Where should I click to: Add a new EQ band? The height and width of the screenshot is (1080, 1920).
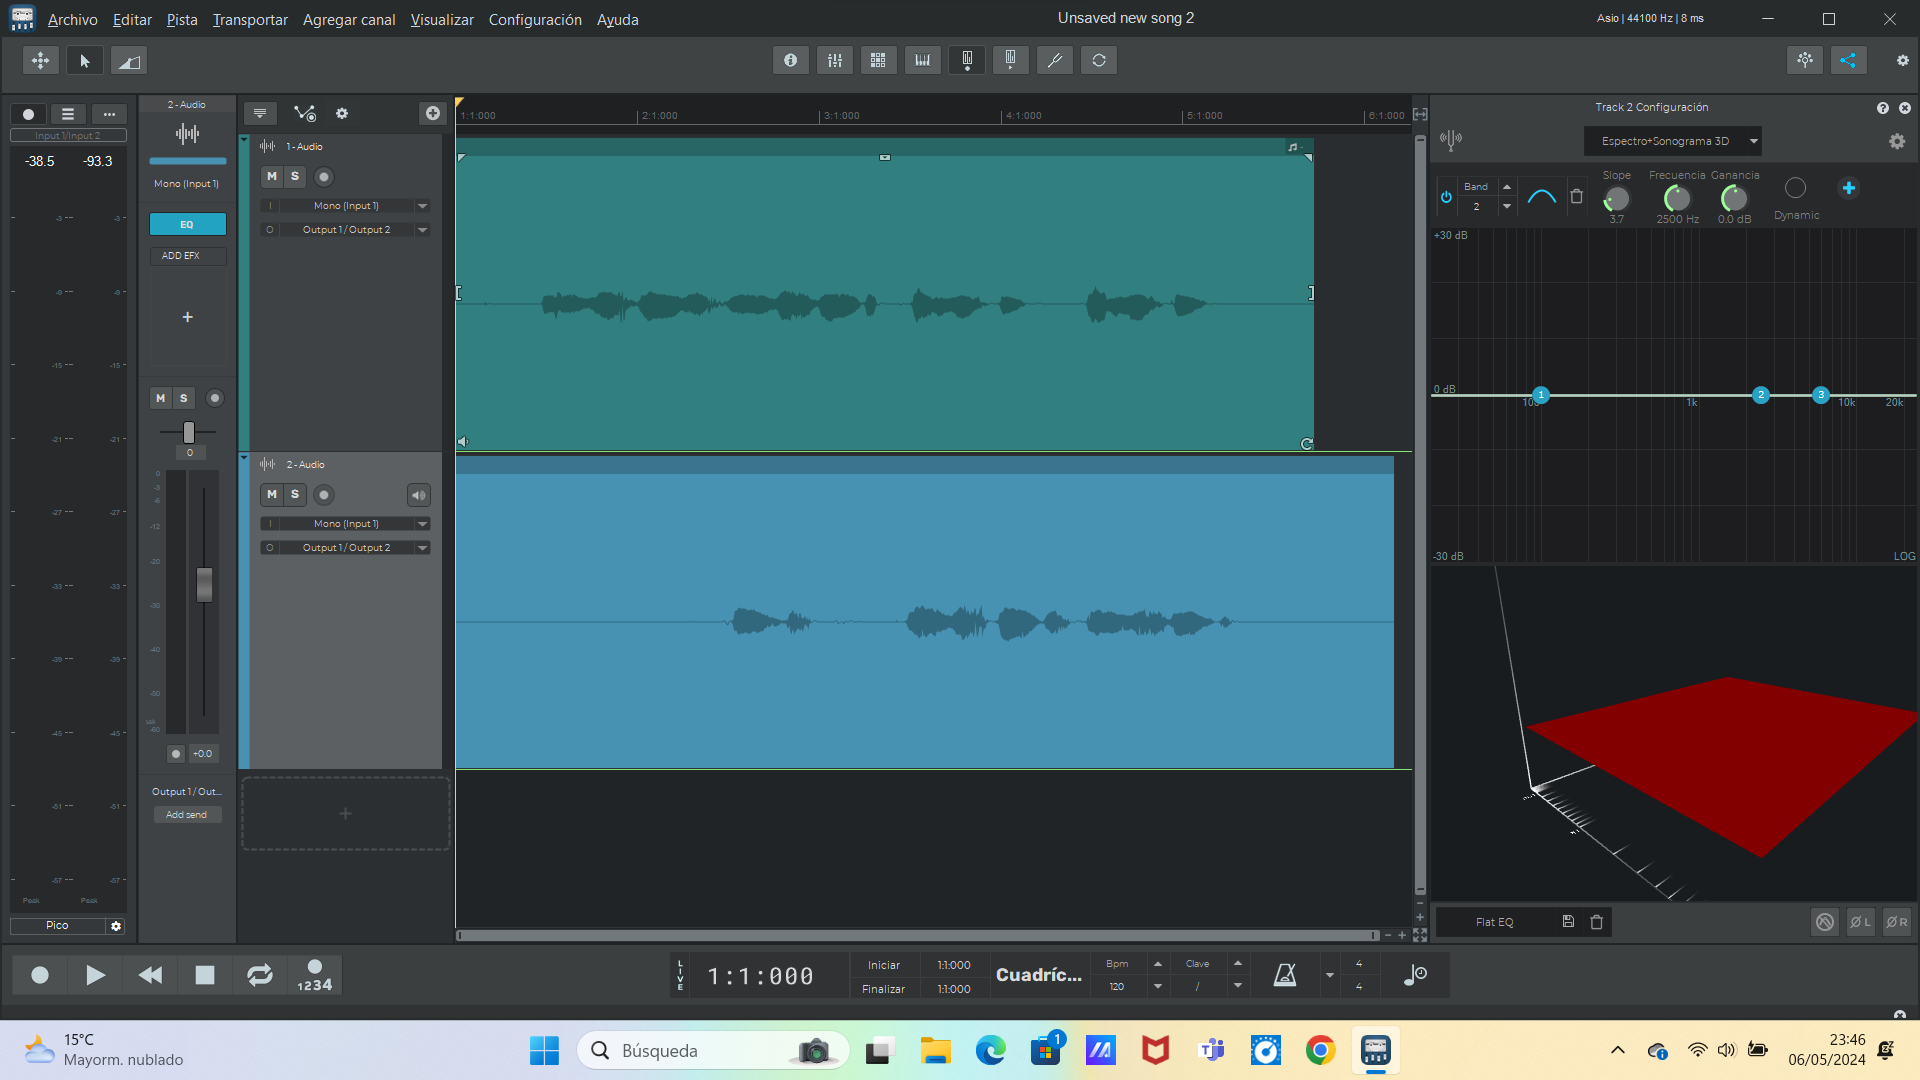pos(1849,188)
